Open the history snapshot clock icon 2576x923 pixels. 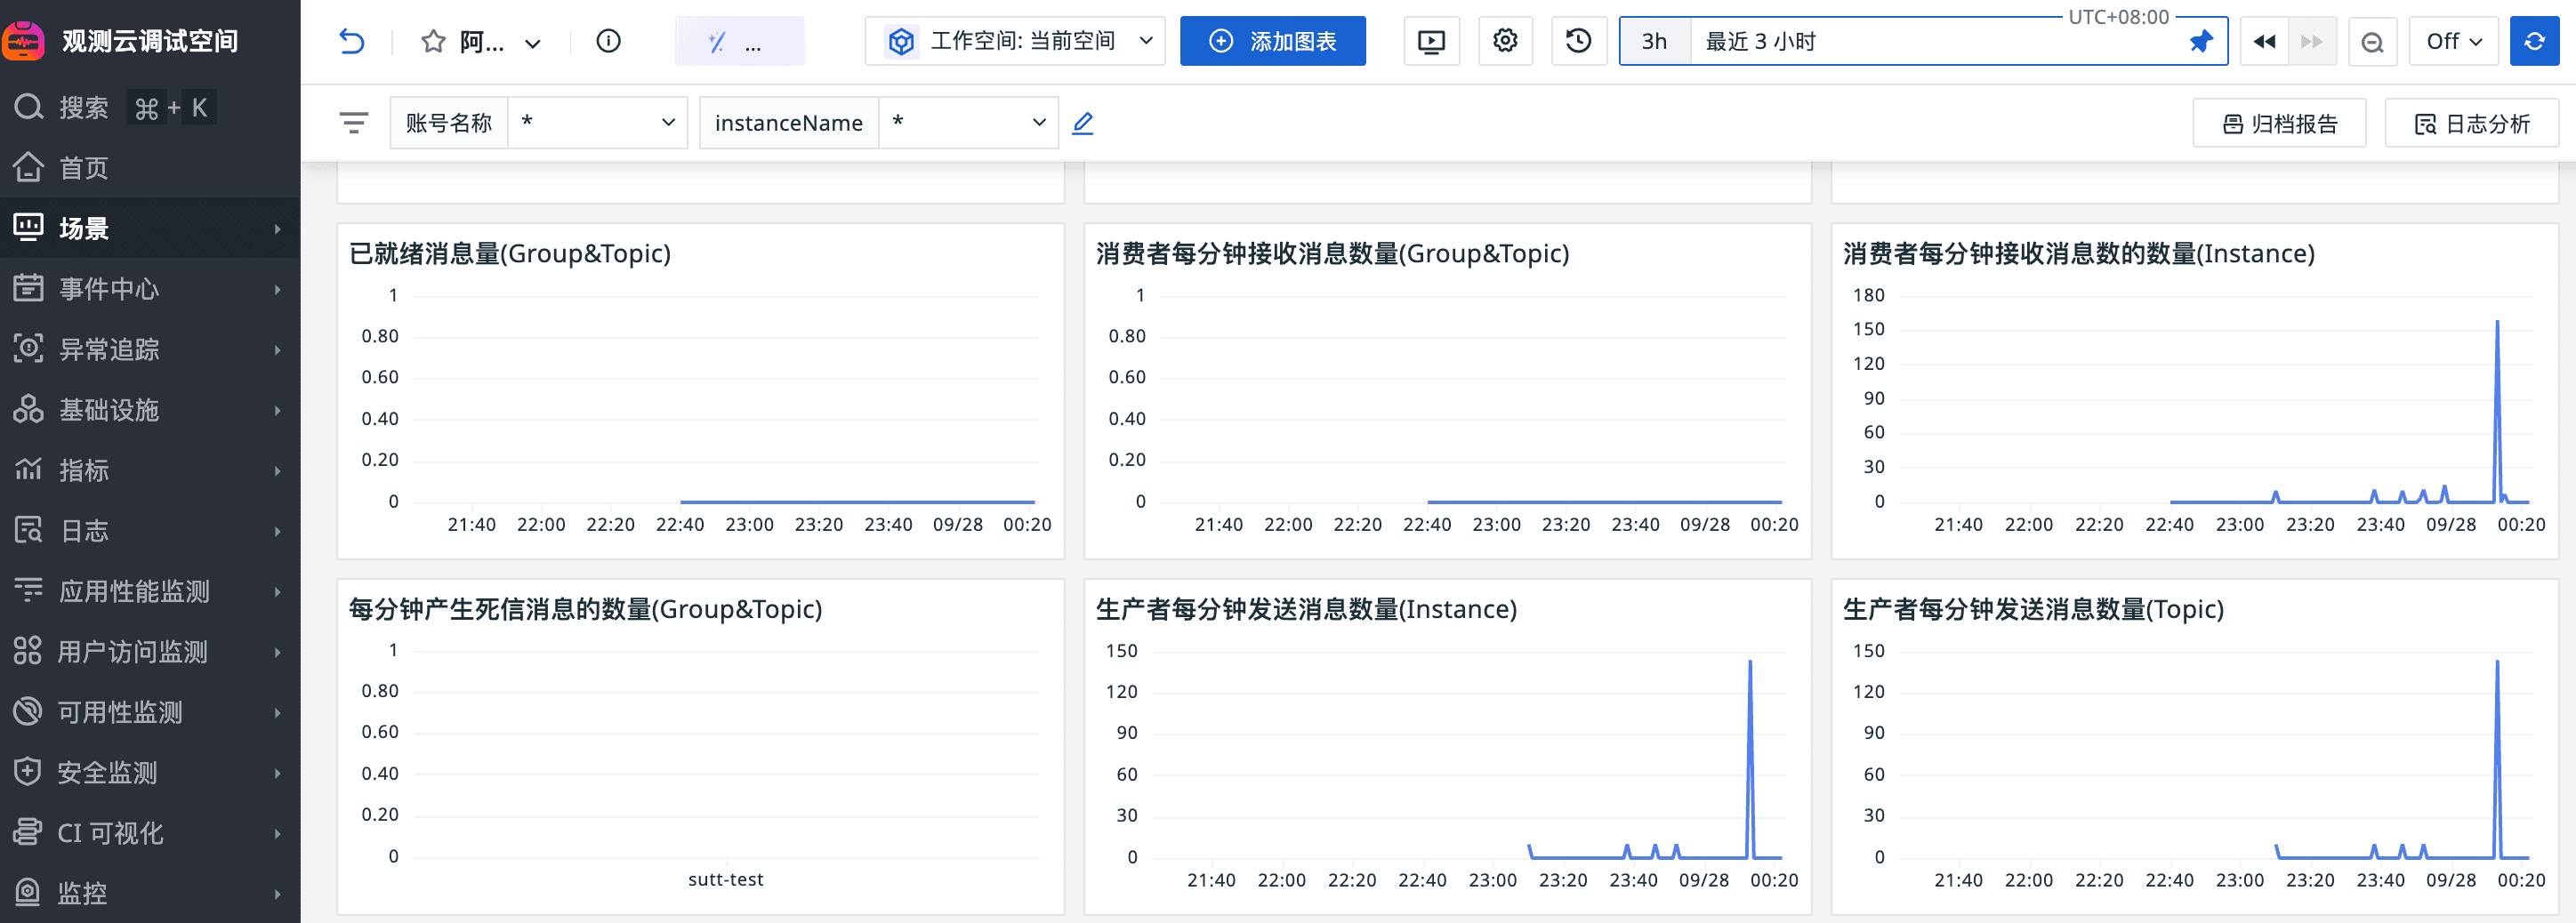[1578, 41]
